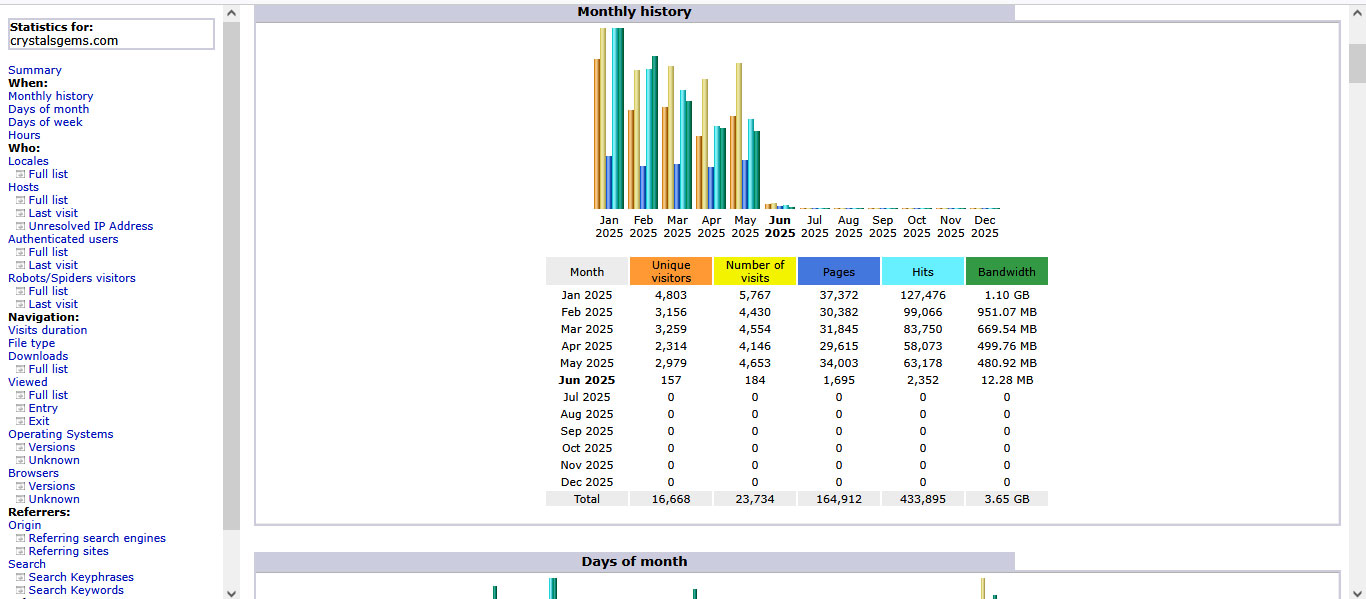Open the Search Keyphrases list
1366x599 pixels.
click(81, 577)
